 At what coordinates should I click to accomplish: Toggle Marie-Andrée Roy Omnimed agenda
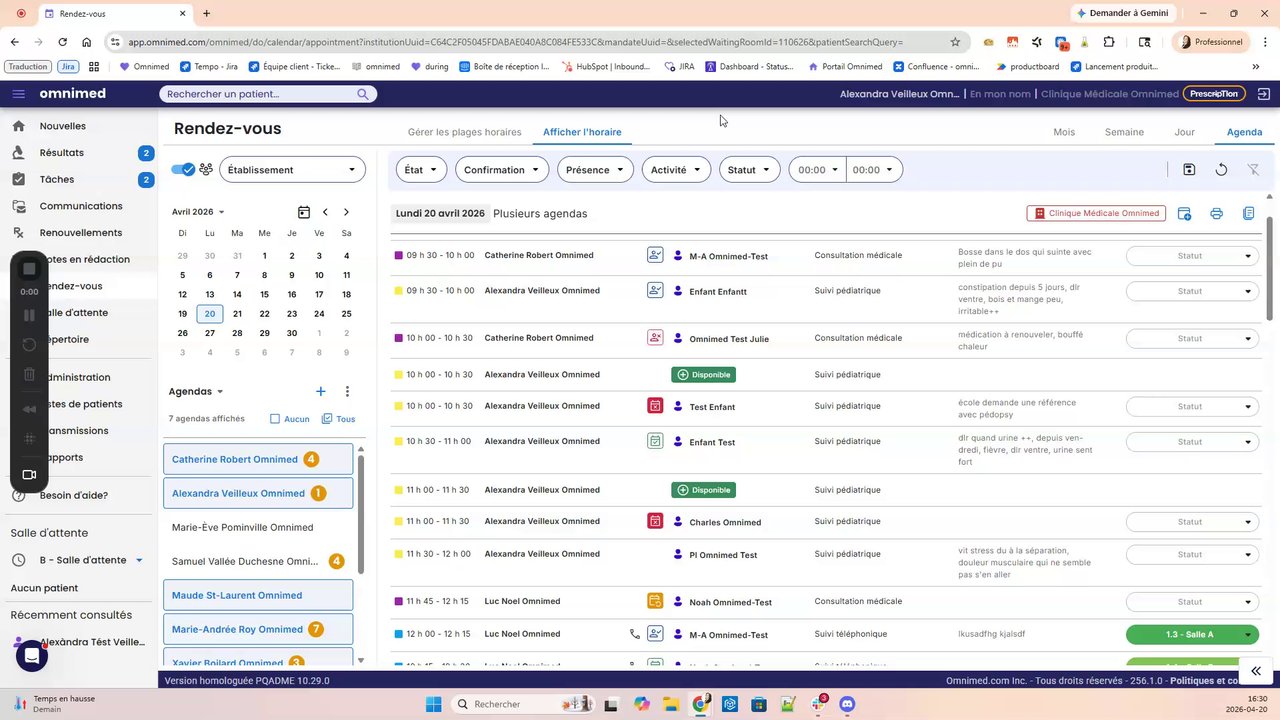[258, 629]
